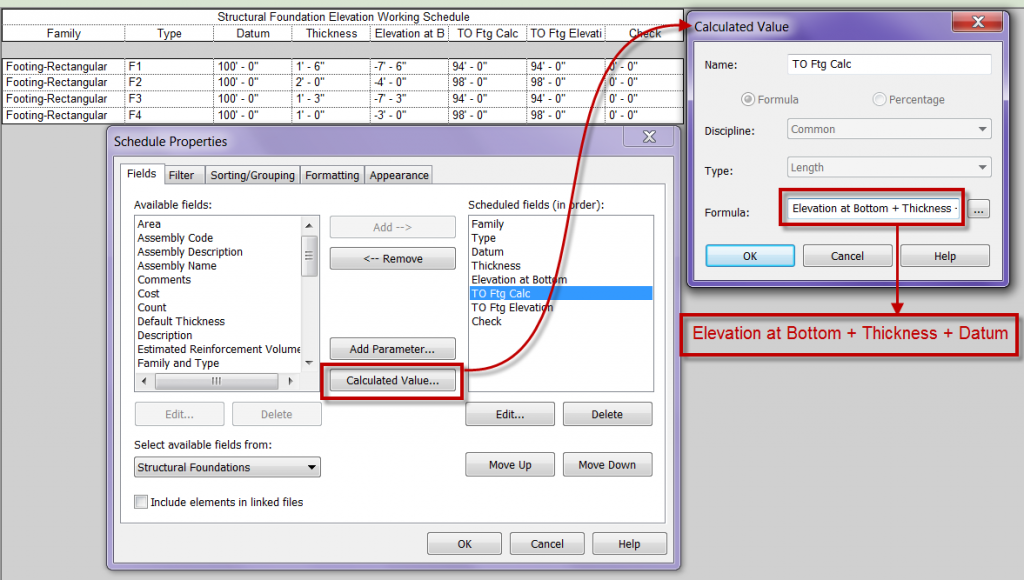Image resolution: width=1024 pixels, height=580 pixels.
Task: Open the Appearance tab
Action: point(399,175)
